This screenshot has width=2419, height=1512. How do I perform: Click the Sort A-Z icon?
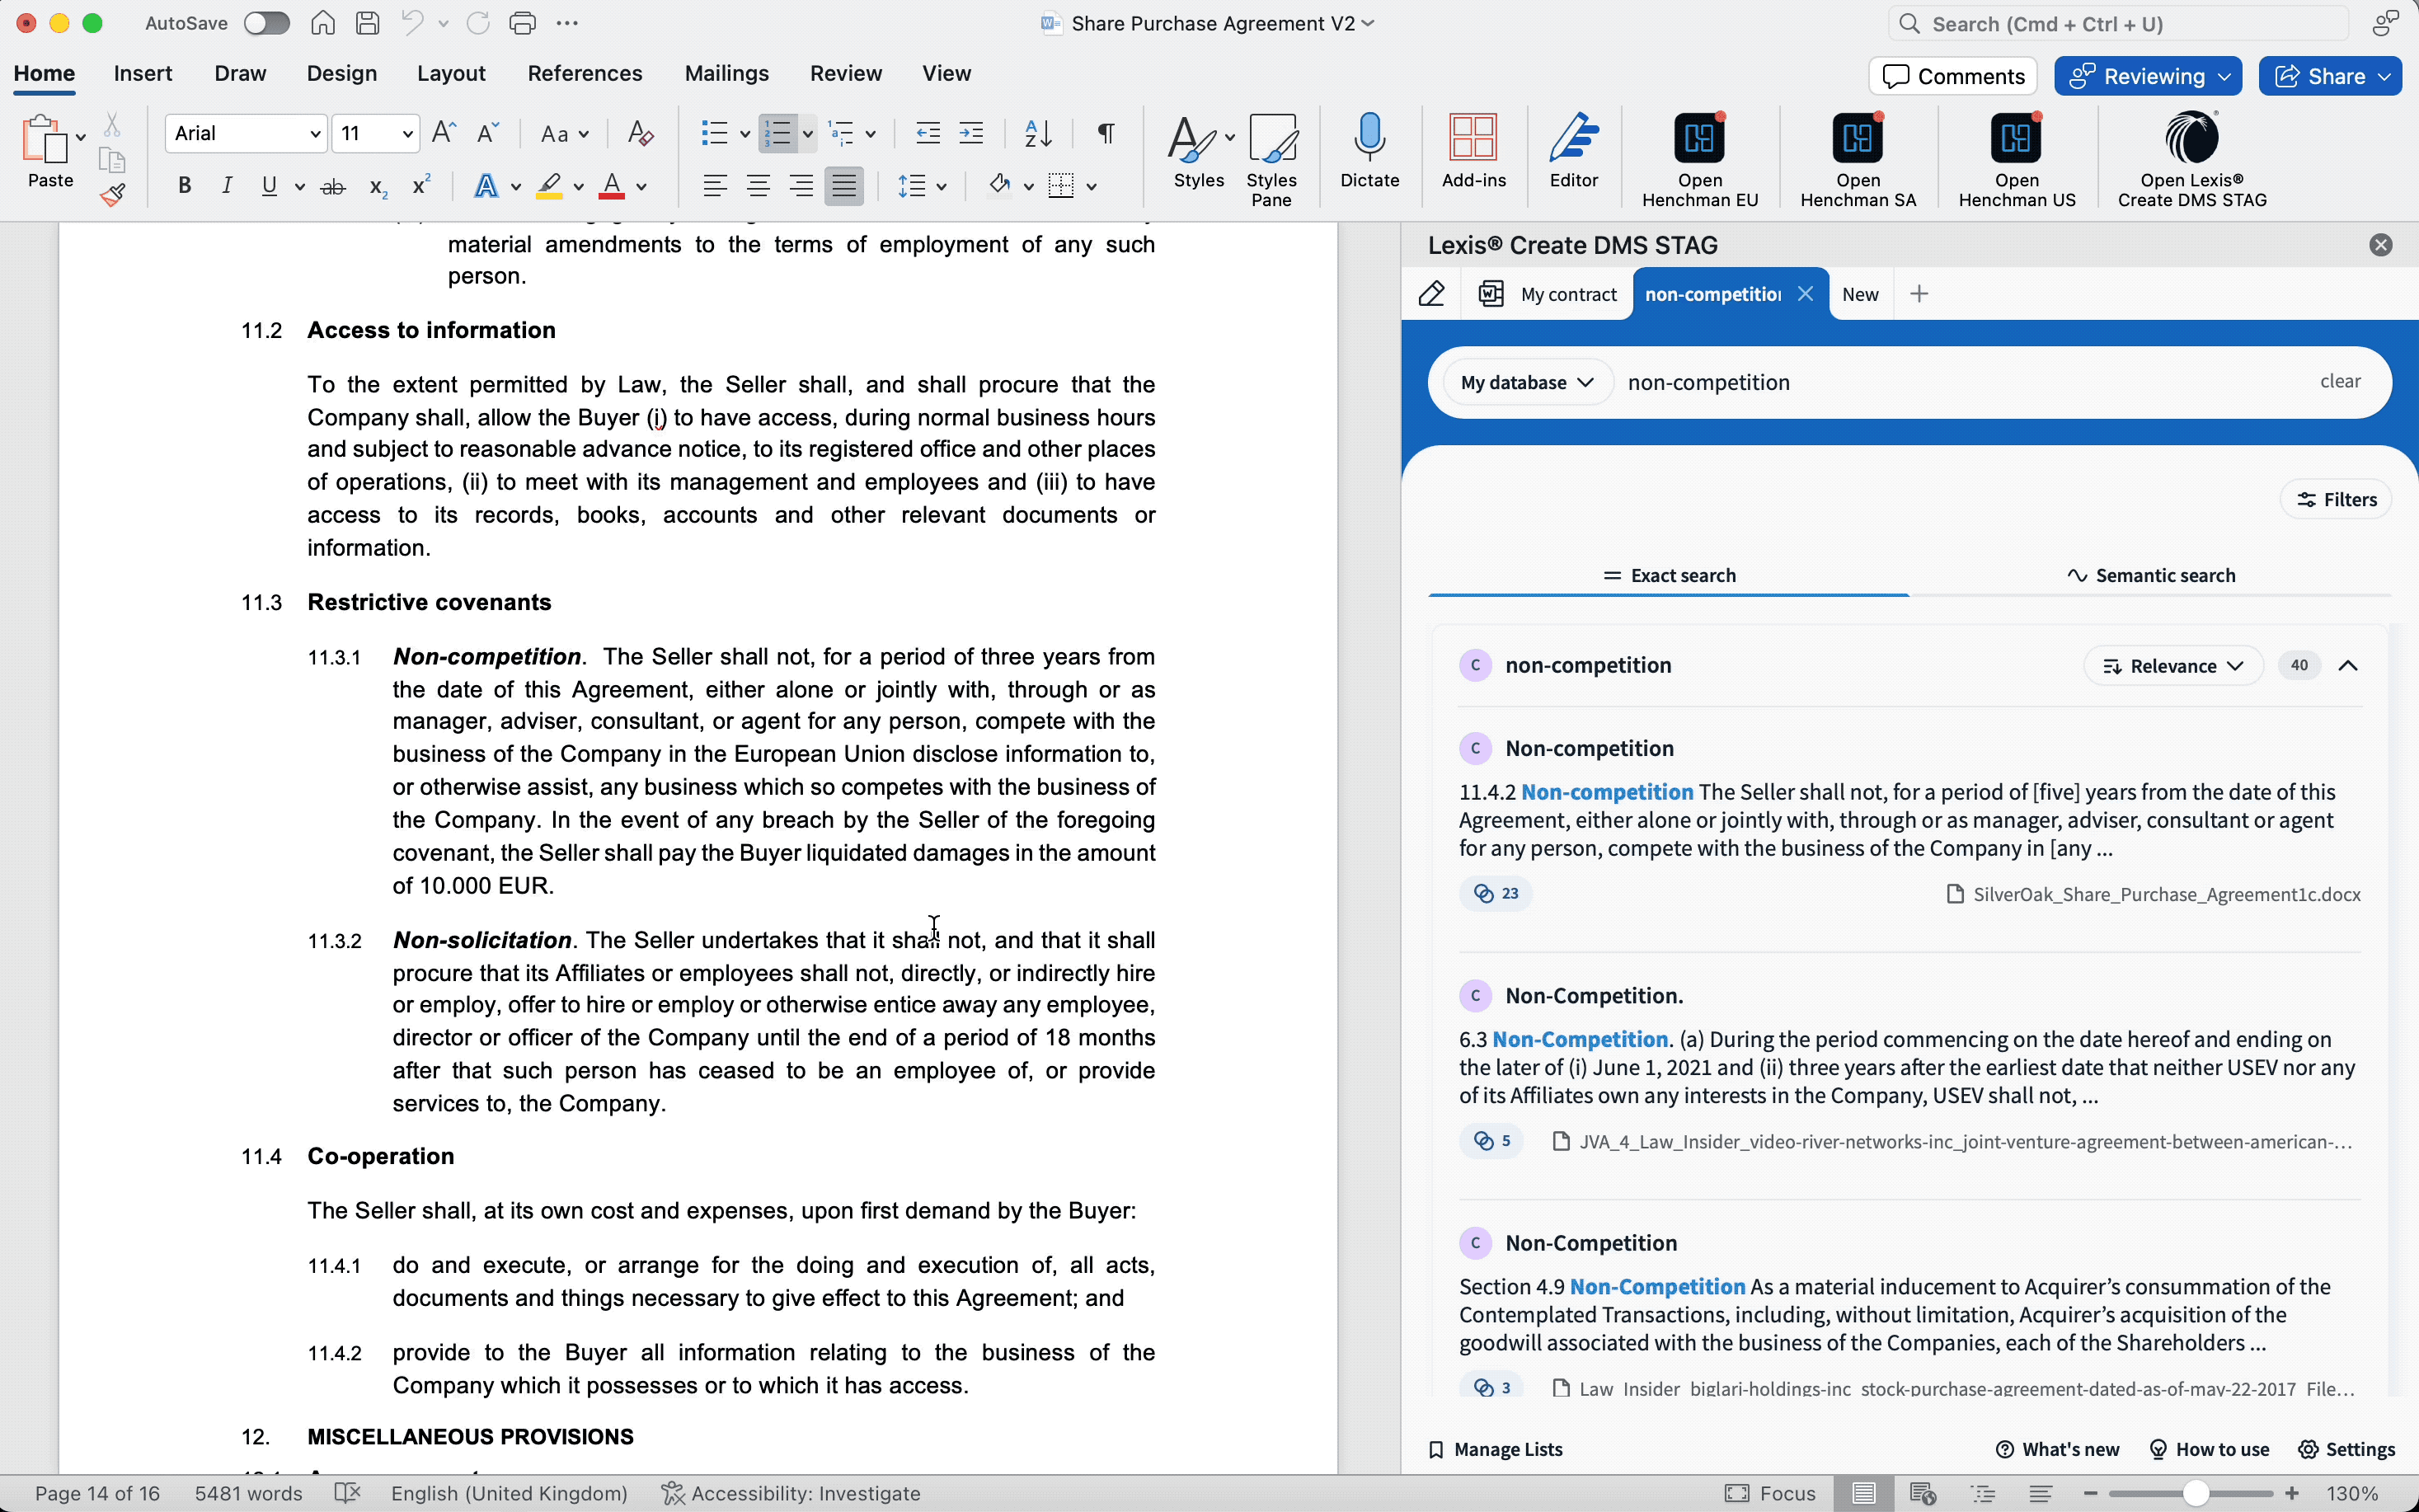click(1038, 133)
